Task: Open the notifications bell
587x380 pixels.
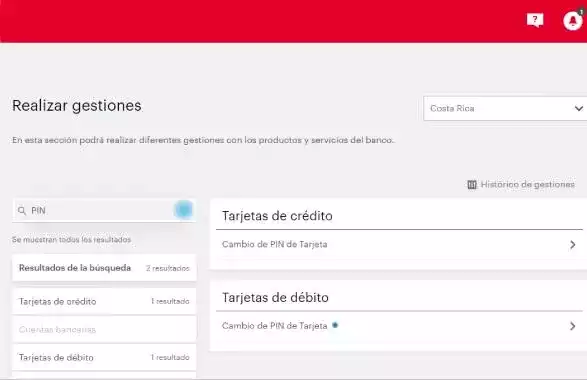Action: tap(573, 21)
